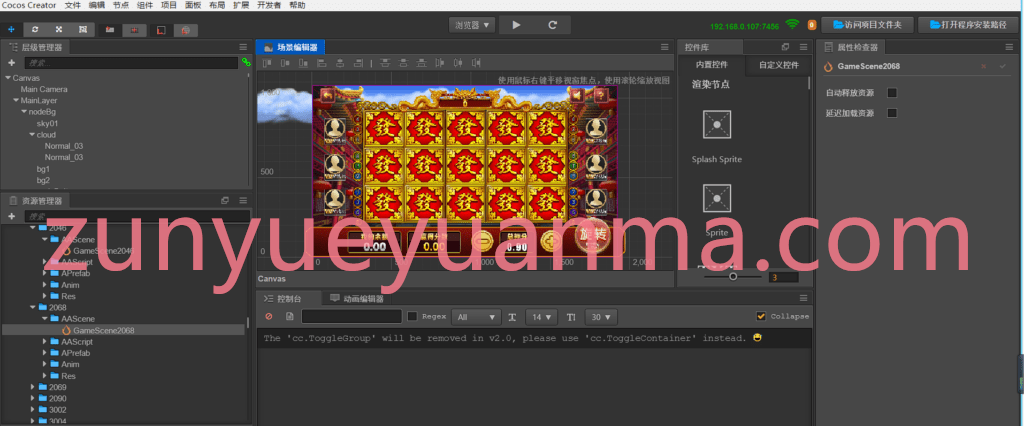Open the console log file icon

coord(290,317)
